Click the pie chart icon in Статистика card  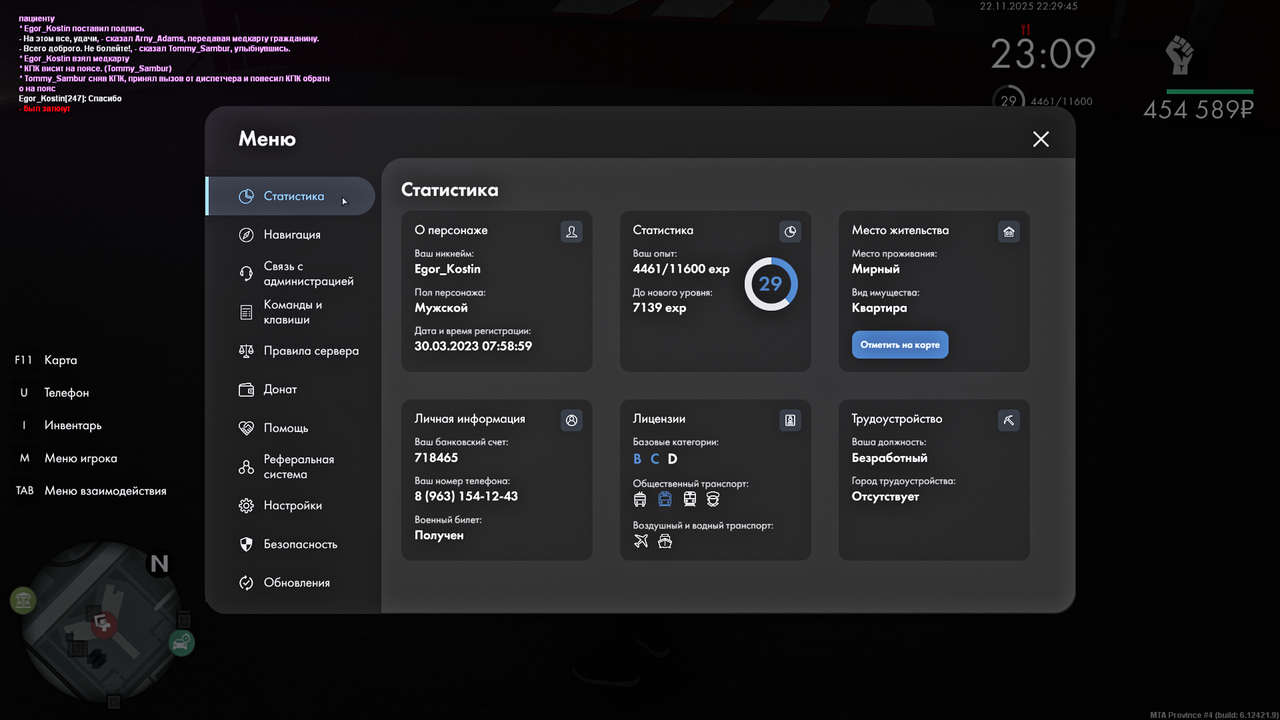click(x=790, y=231)
